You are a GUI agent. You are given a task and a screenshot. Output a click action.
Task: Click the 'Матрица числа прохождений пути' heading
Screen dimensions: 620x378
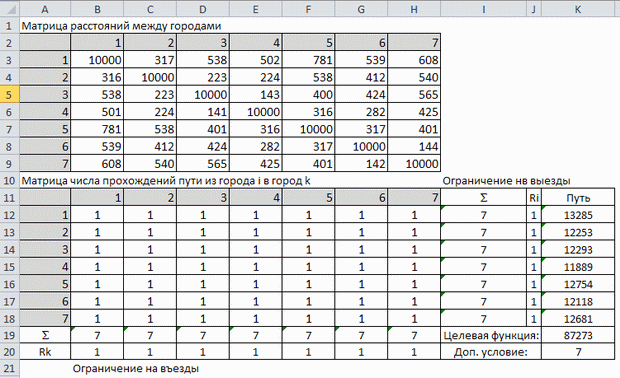pos(166,181)
